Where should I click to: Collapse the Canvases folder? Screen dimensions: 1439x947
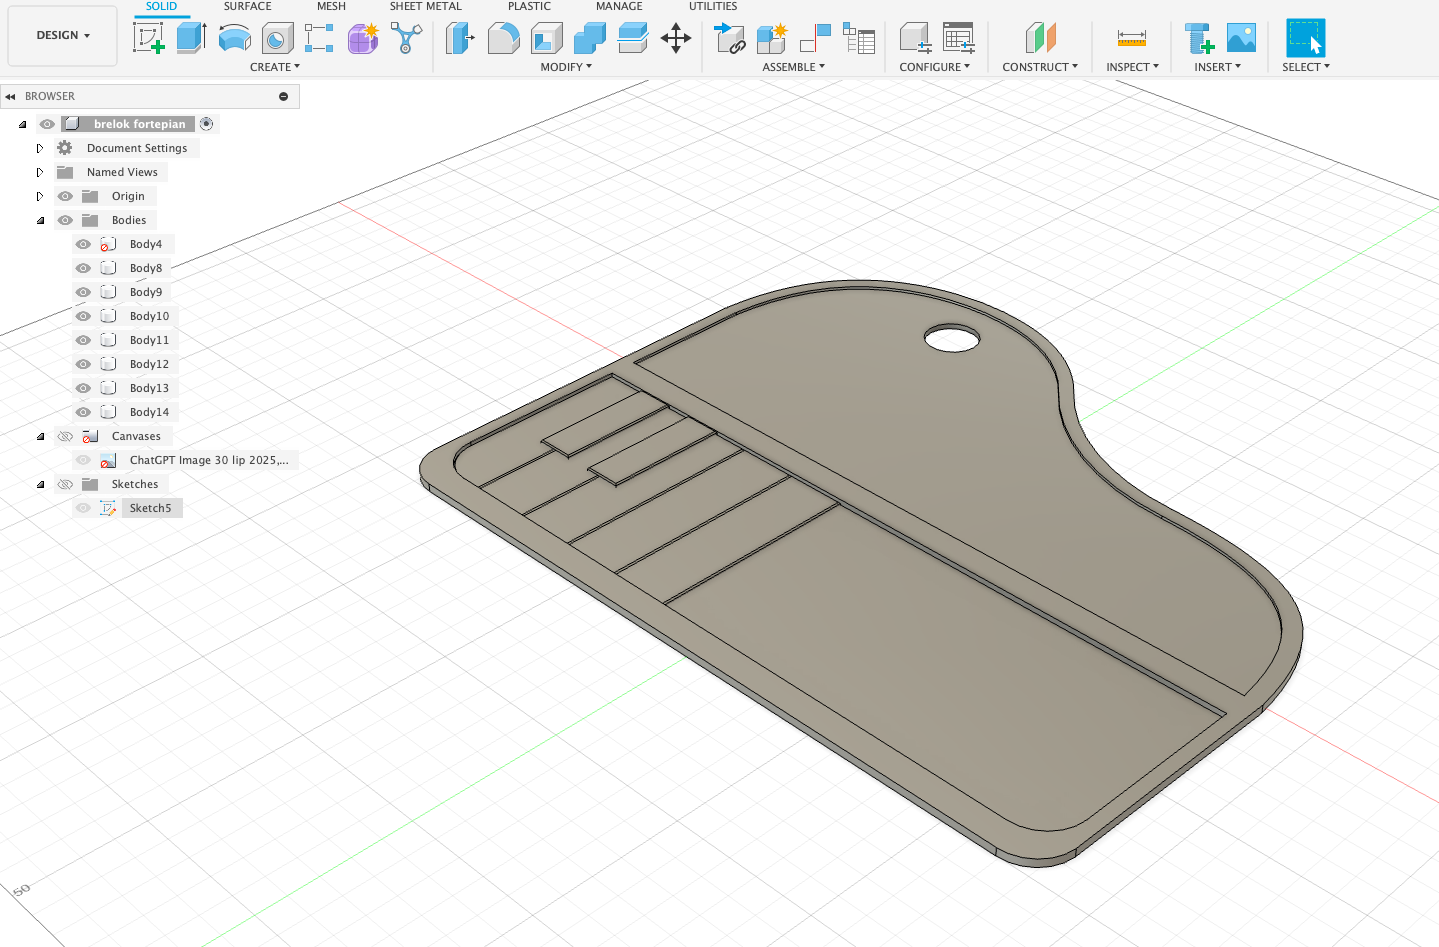pos(40,436)
